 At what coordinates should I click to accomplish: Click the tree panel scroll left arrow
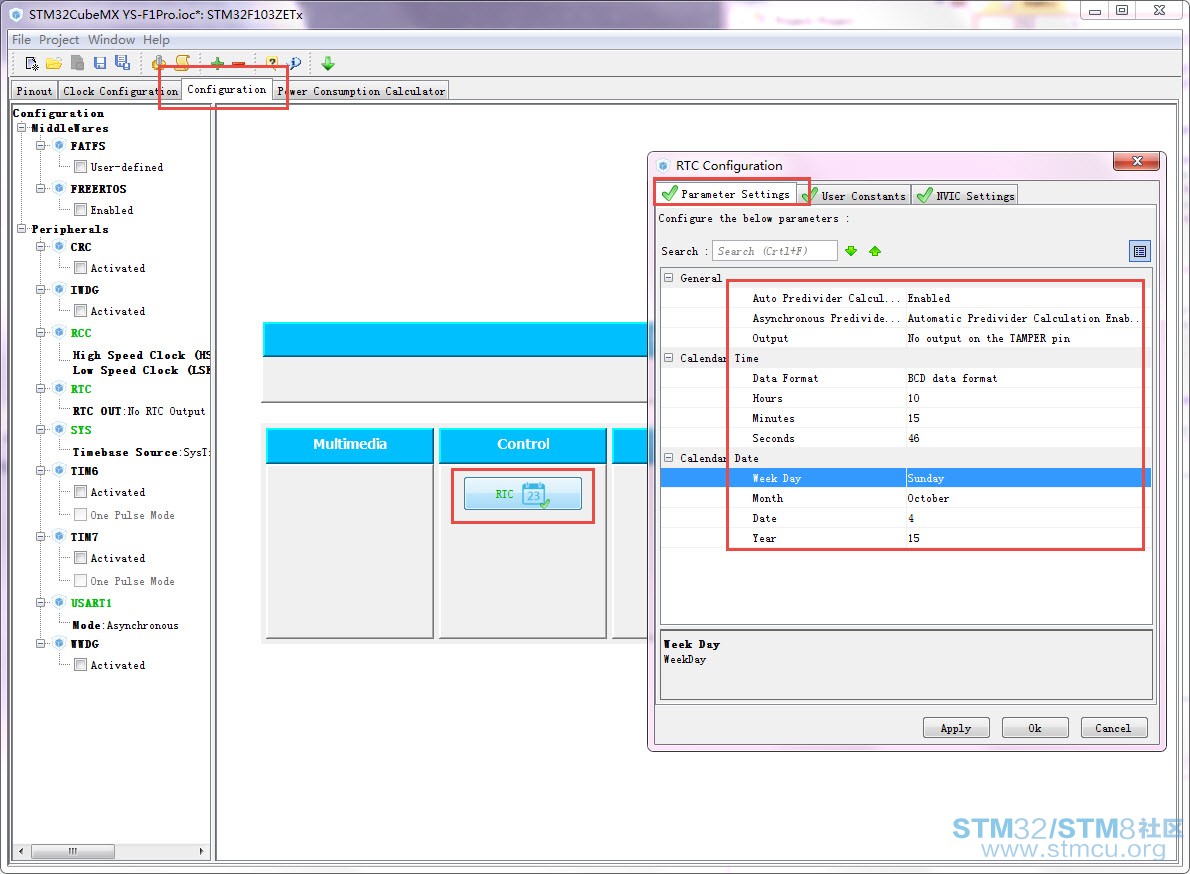(20, 851)
